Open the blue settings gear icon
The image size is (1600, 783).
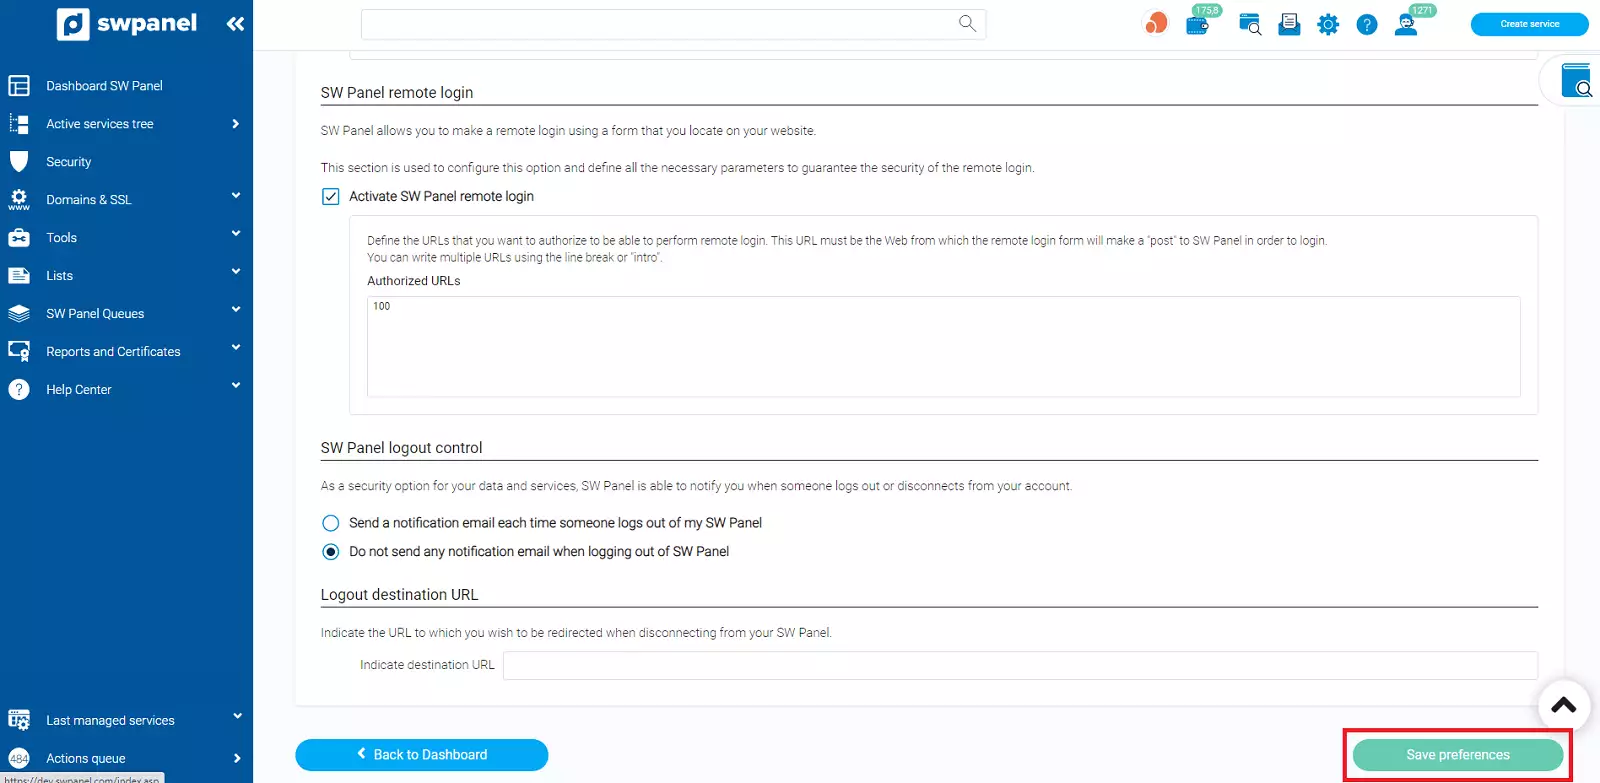[x=1328, y=25]
